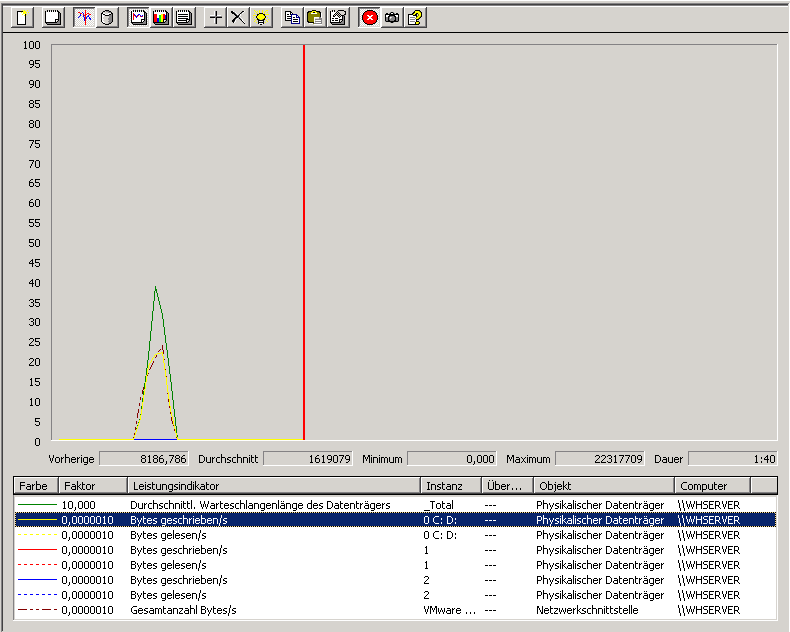The width and height of the screenshot is (790, 632).
Task: Select the Durchschnittl. Warteschlangenlänge des Datenträgers row
Action: pos(396,504)
